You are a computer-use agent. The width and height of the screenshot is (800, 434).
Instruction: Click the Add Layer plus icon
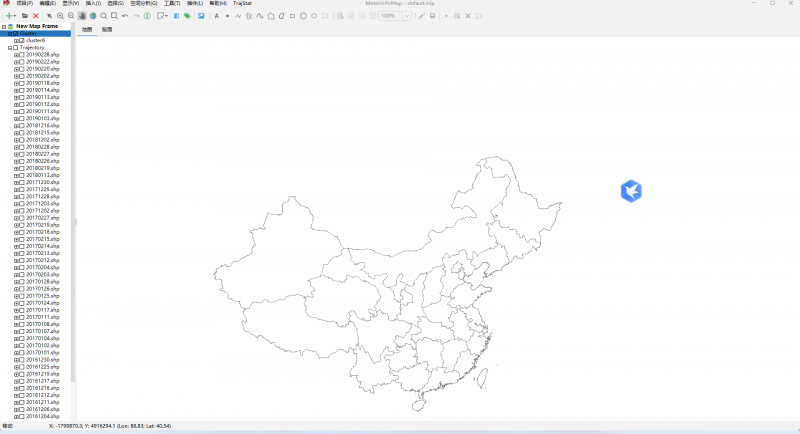pyautogui.click(x=10, y=16)
